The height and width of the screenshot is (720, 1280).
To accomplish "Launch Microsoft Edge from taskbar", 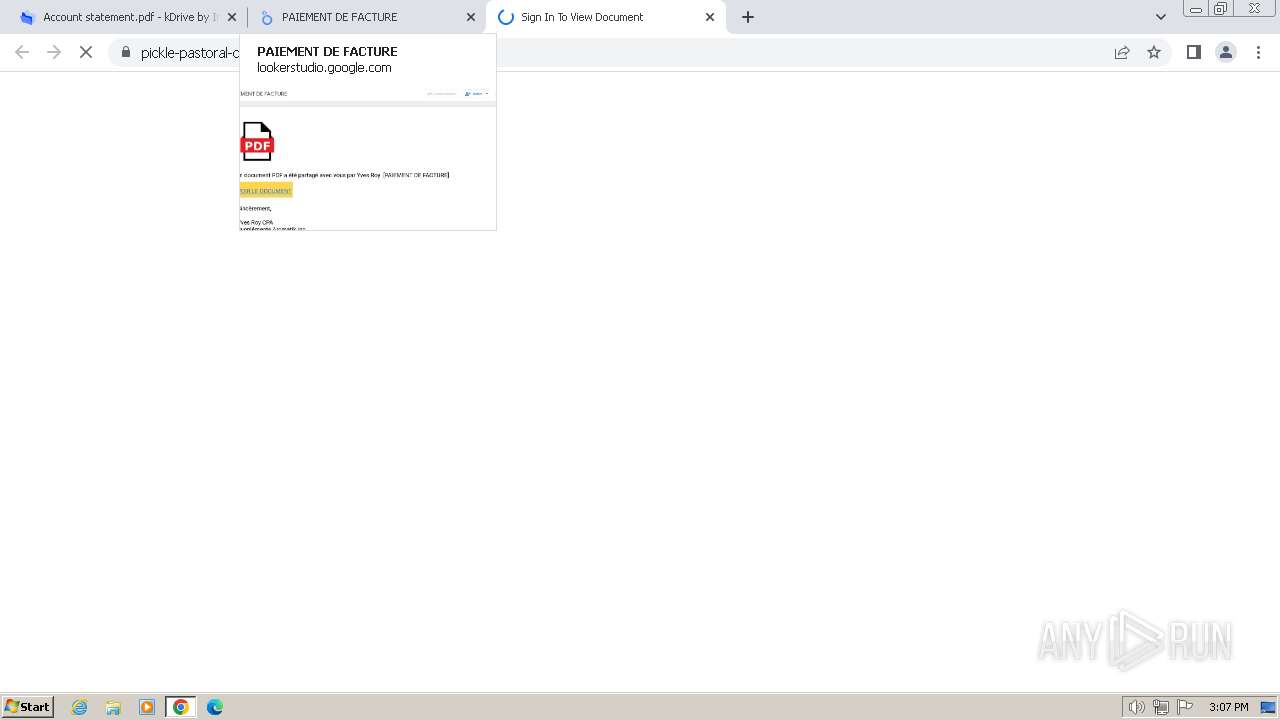I will pos(215,707).
